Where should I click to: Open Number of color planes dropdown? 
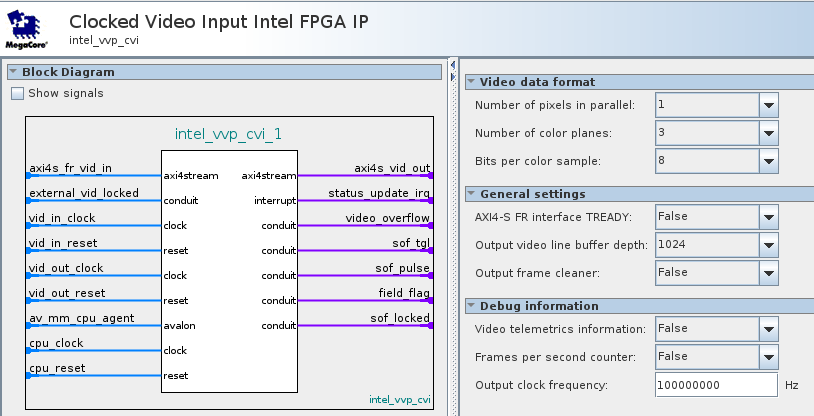pyautogui.click(x=768, y=133)
